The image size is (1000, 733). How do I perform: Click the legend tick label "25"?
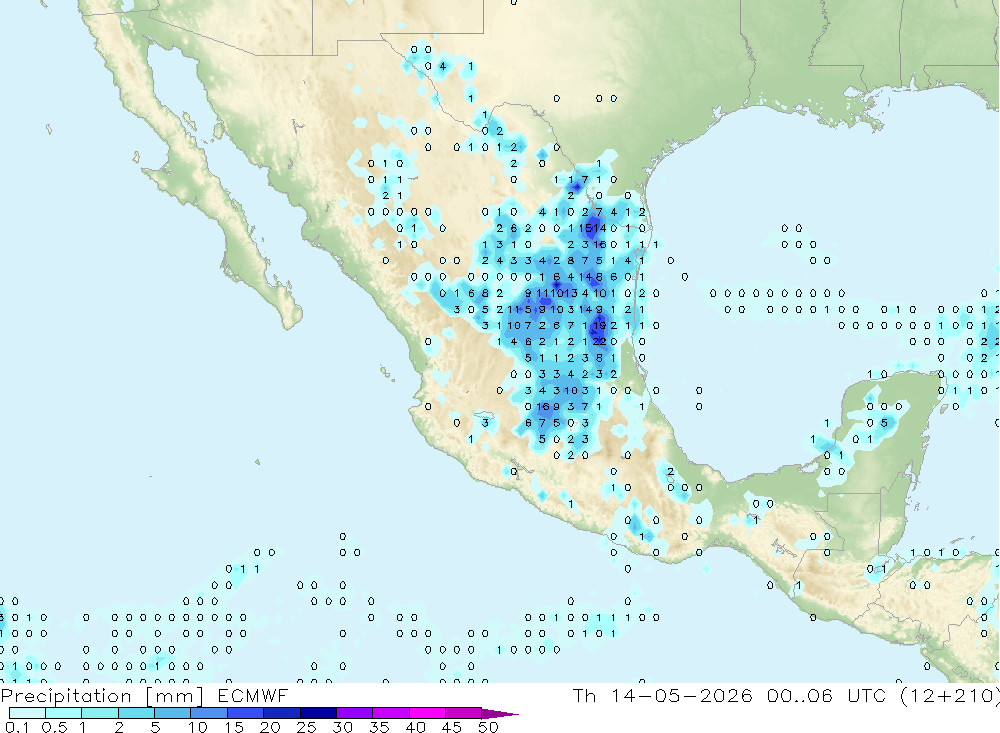306,727
